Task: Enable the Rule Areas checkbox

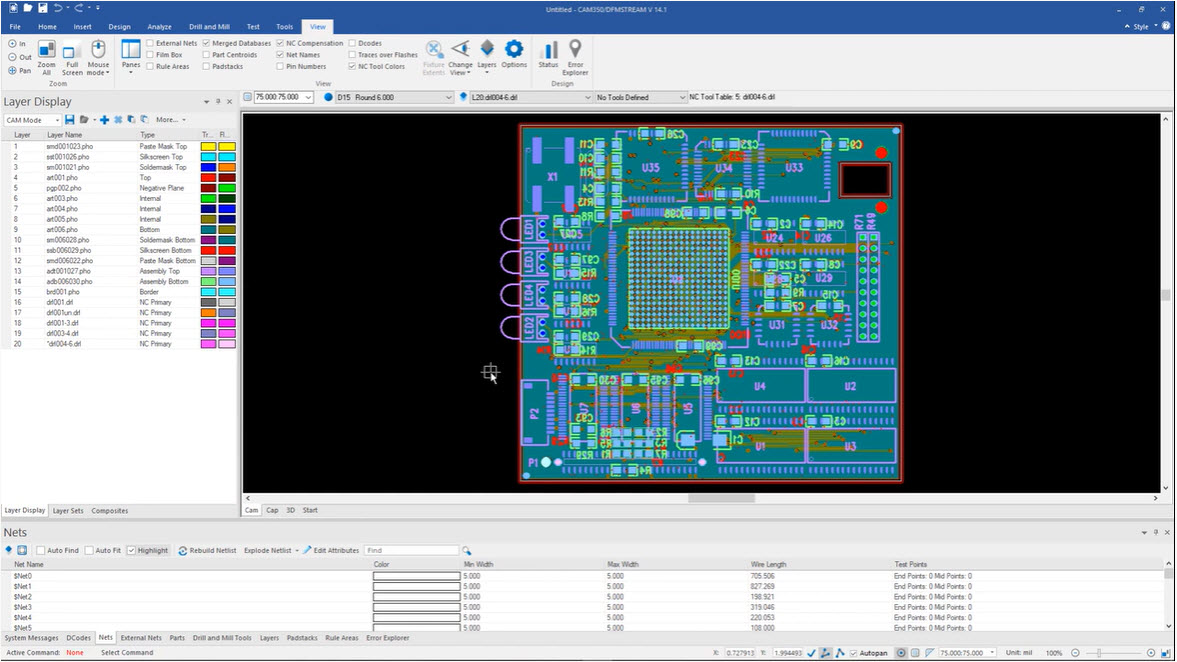Action: [x=150, y=66]
